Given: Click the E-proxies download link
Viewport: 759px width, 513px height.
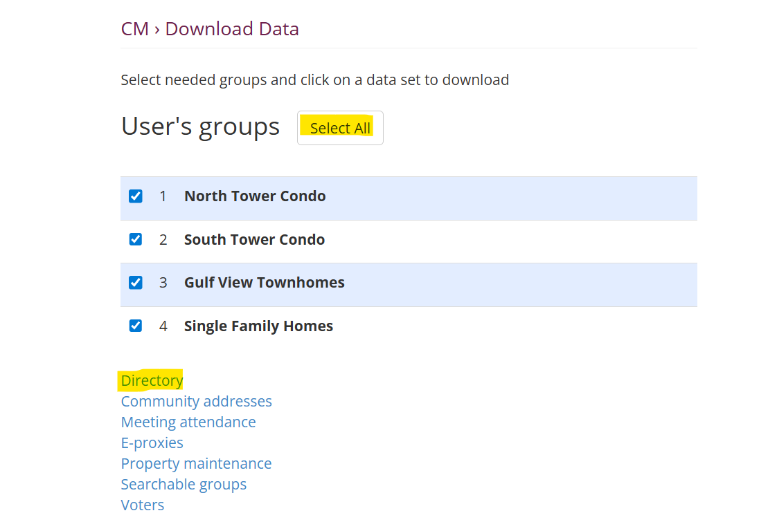Looking at the screenshot, I should tap(152, 443).
